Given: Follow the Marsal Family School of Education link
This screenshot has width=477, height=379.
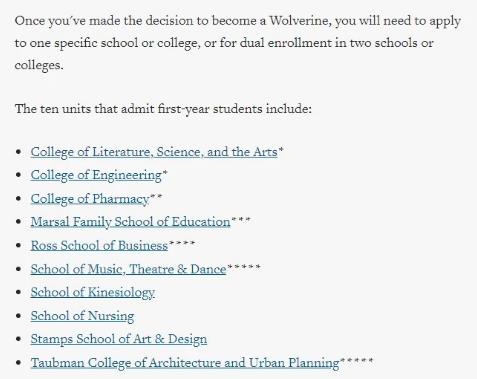Looking at the screenshot, I should (x=130, y=222).
